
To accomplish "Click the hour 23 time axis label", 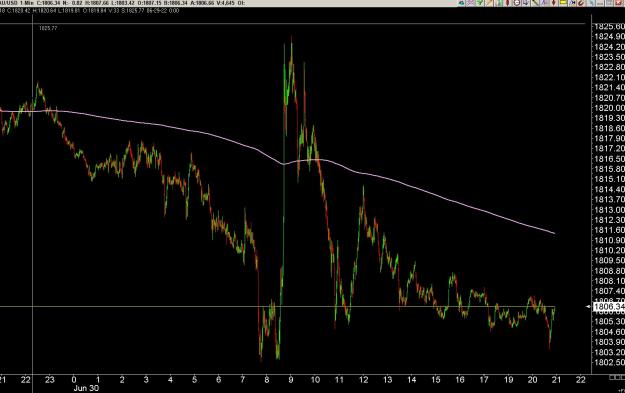I will [49, 380].
